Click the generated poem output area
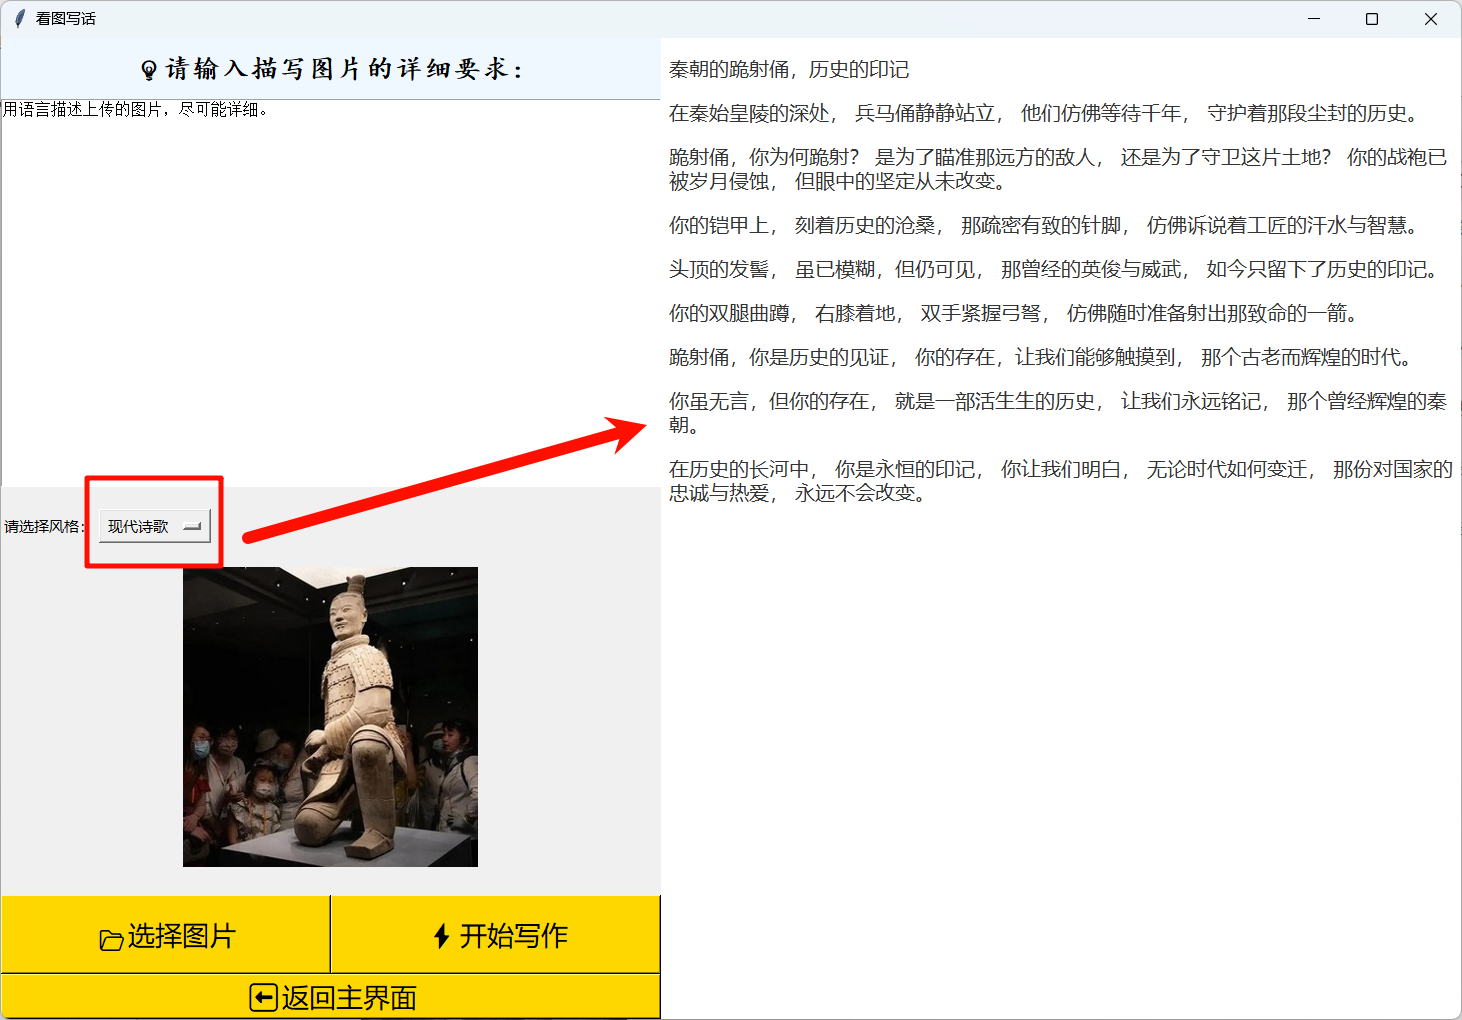1462x1020 pixels. tap(1061, 529)
